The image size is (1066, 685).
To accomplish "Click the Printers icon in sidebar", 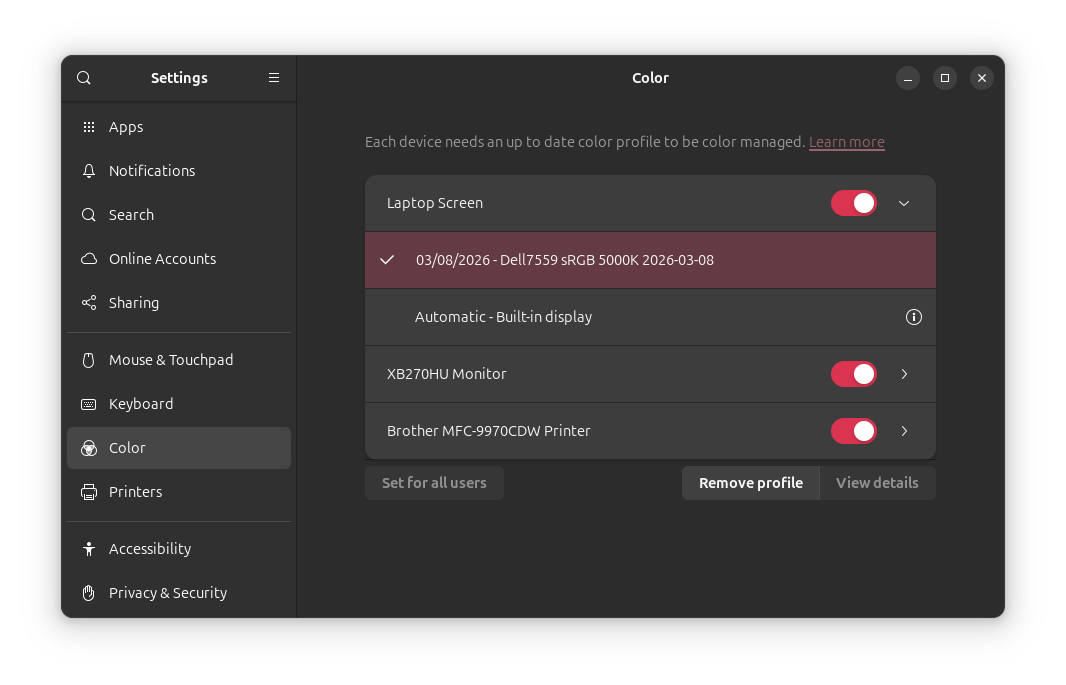I will pos(89,492).
